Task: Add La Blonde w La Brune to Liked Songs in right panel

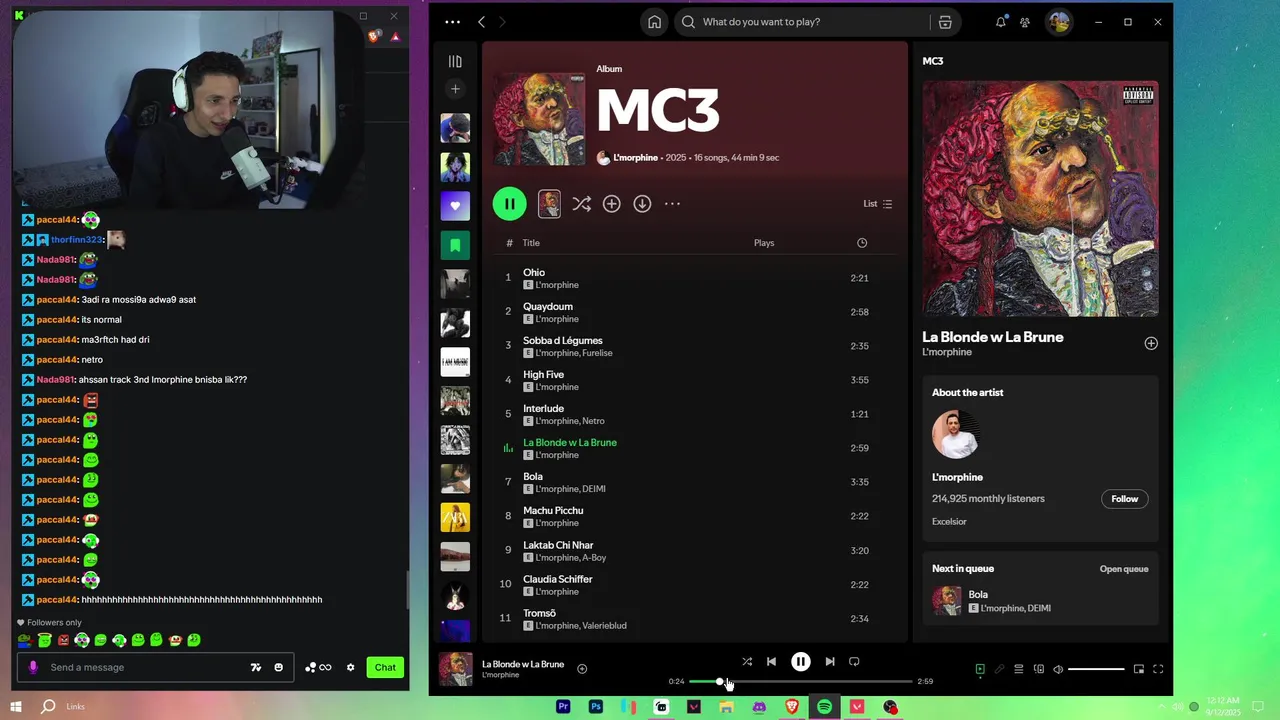Action: [1151, 343]
